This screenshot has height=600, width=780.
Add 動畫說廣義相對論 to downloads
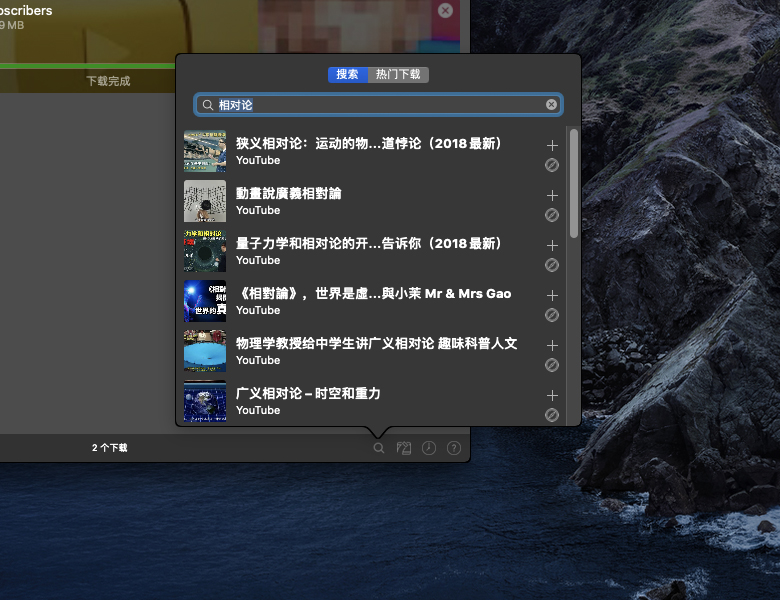point(552,195)
